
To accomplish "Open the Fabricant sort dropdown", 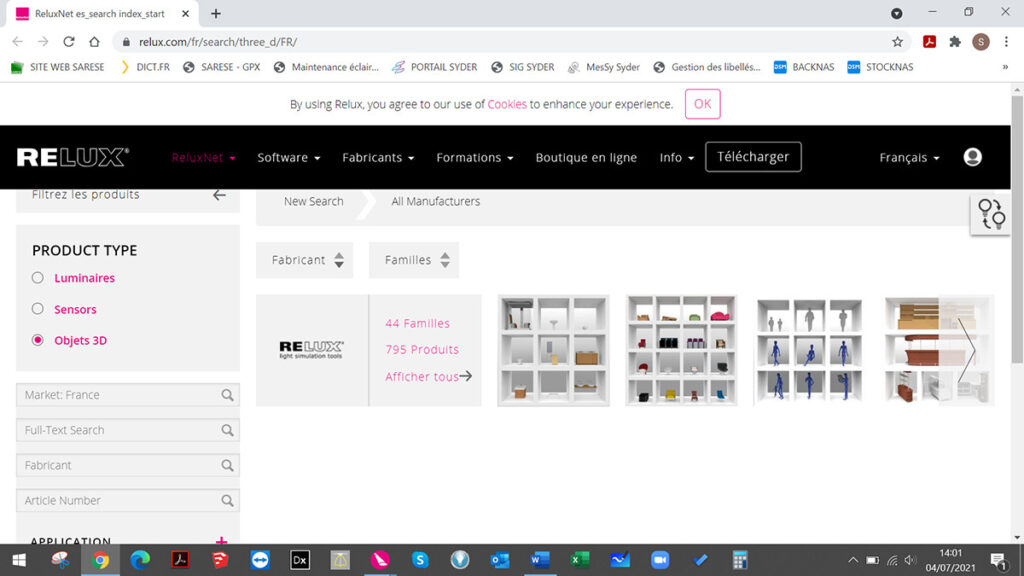I will click(305, 260).
